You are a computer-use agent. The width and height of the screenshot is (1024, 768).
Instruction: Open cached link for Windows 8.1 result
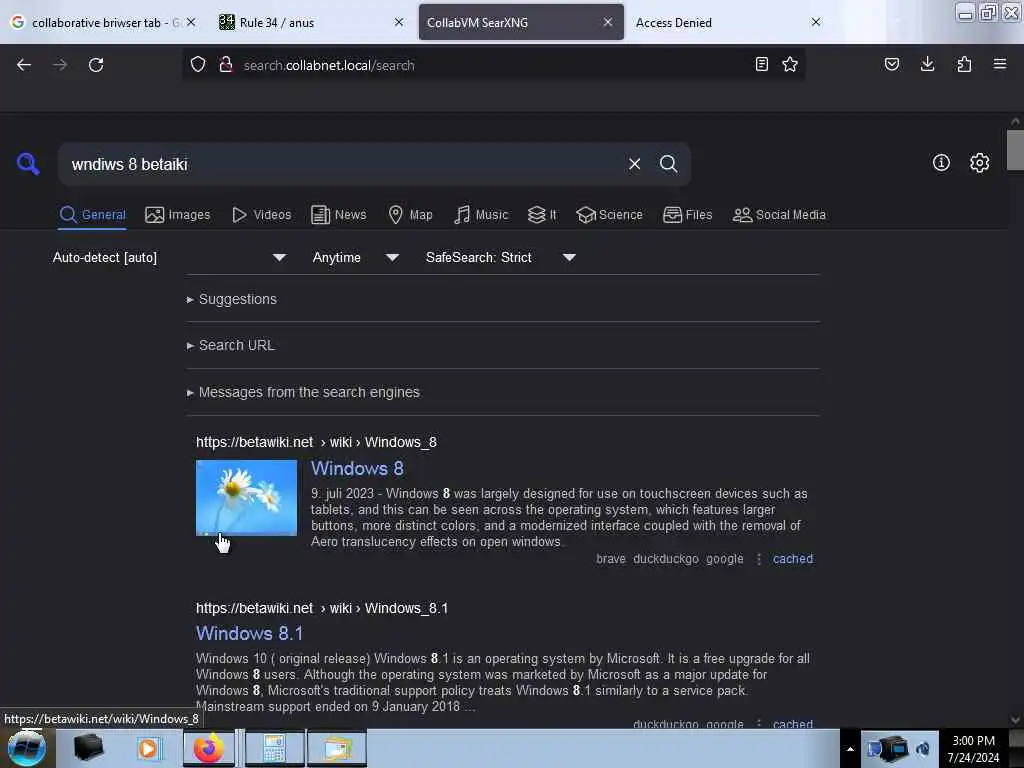tap(793, 724)
